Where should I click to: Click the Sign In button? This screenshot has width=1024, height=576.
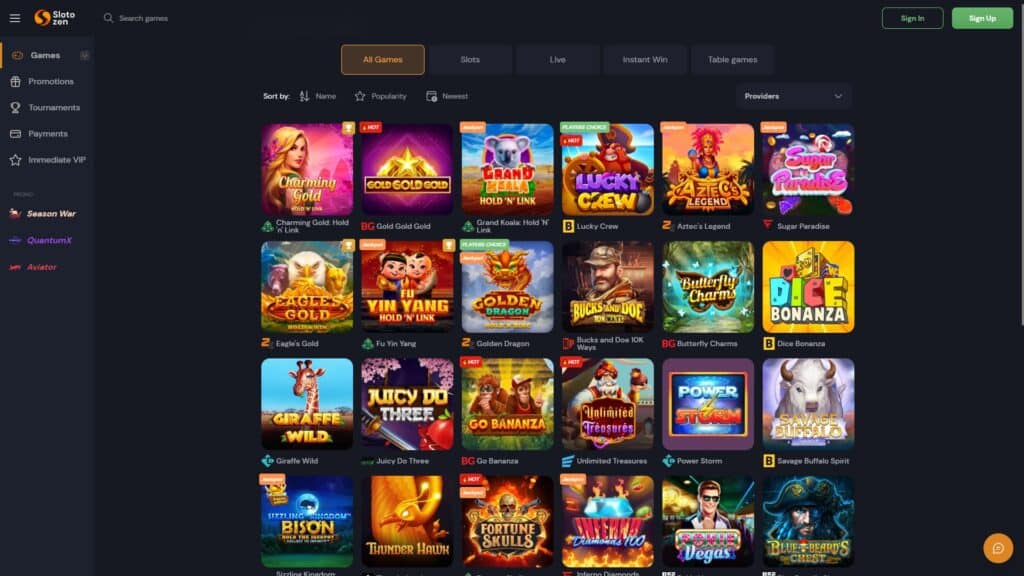coord(912,18)
